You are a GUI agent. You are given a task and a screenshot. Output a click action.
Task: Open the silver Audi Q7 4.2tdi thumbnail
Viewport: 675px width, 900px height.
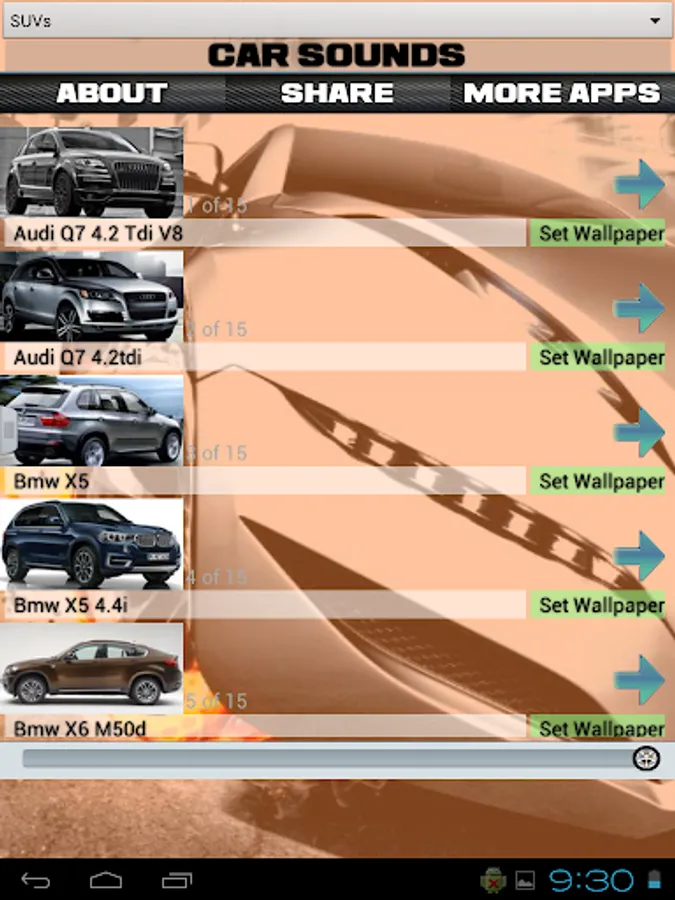pyautogui.click(x=92, y=296)
